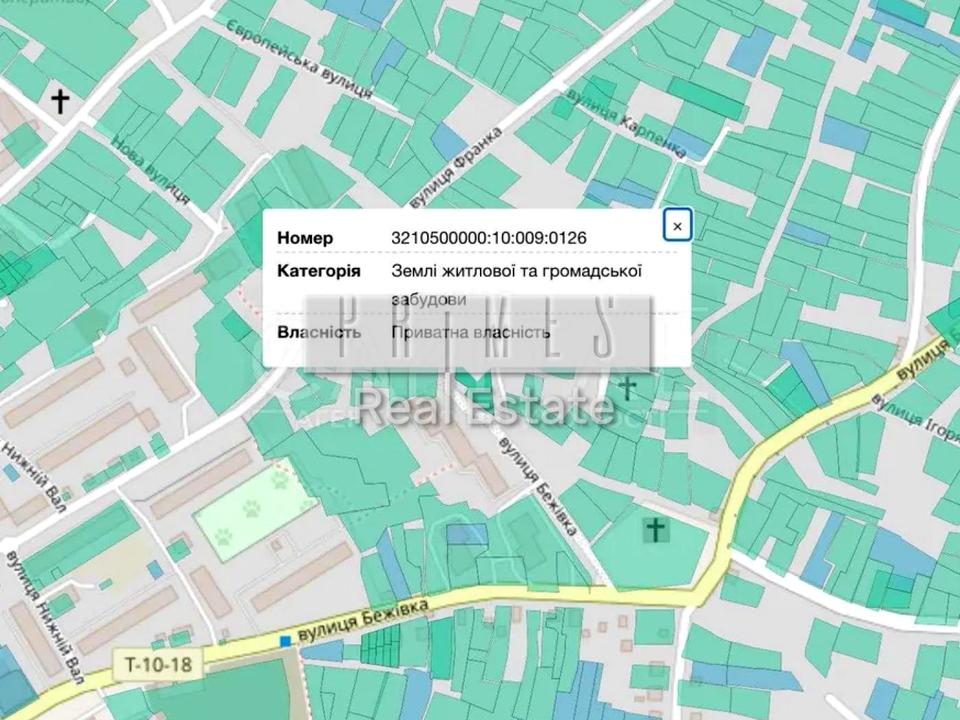The image size is (960, 720).
Task: Click the 'Землі житлової та громадської забудови' category text
Action: pos(515,284)
